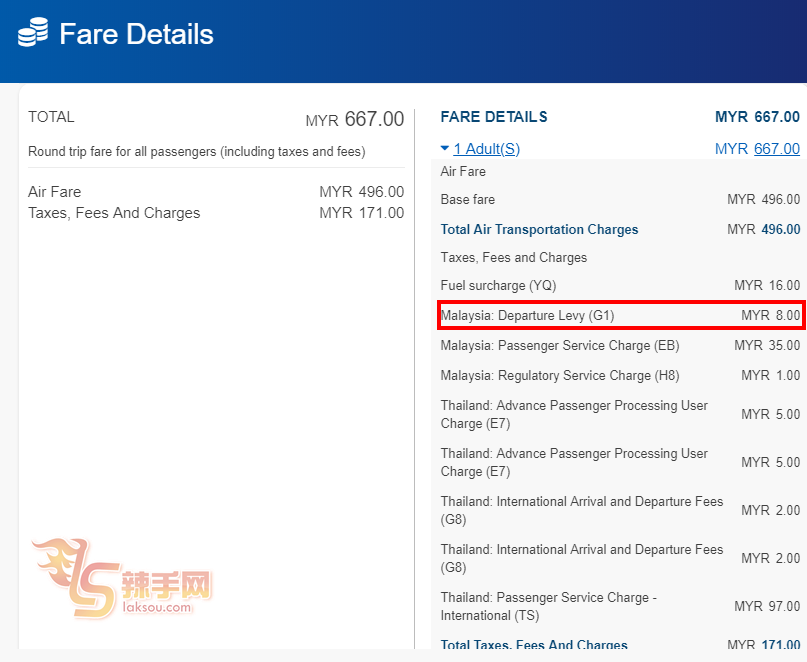Viewport: 807px width, 662px height.
Task: Click the Thailand Passenger Service Charge (TS) row
Action: coord(620,606)
